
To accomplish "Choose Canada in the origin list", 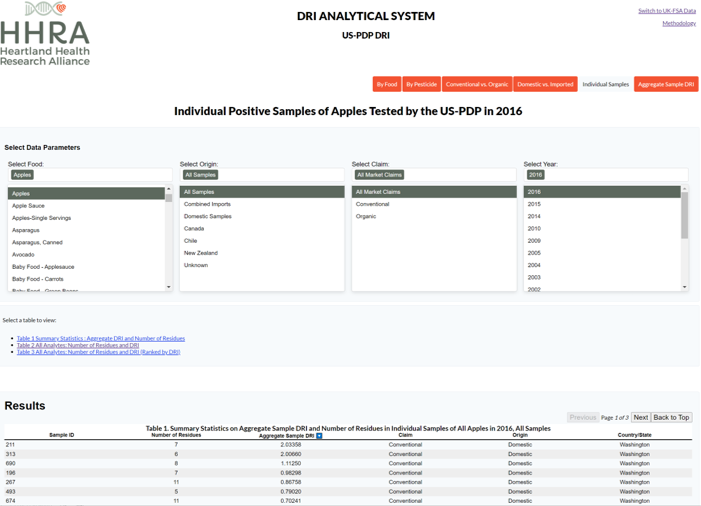I will point(262,228).
